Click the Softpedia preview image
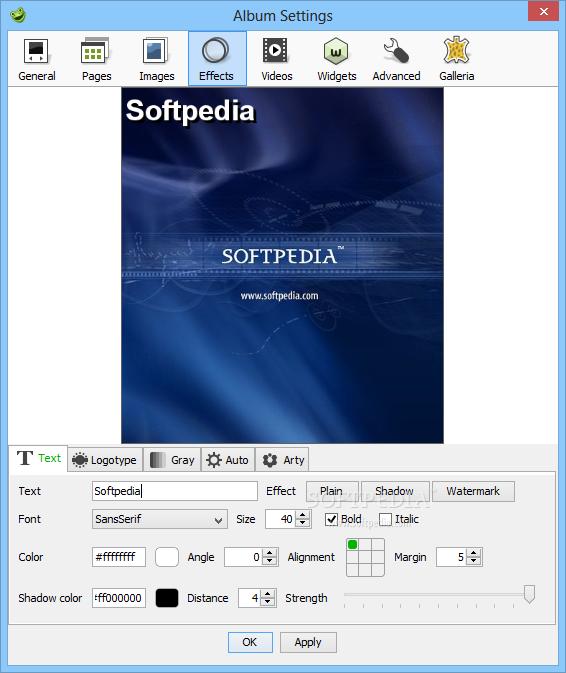This screenshot has width=566, height=673. [282, 265]
